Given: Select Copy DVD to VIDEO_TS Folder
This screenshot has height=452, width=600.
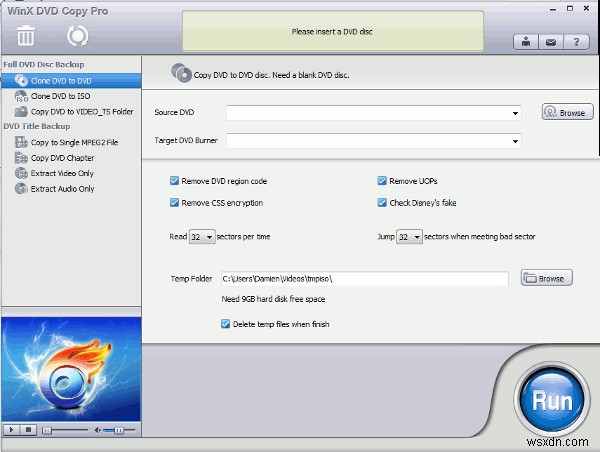Looking at the screenshot, I should tap(72, 111).
